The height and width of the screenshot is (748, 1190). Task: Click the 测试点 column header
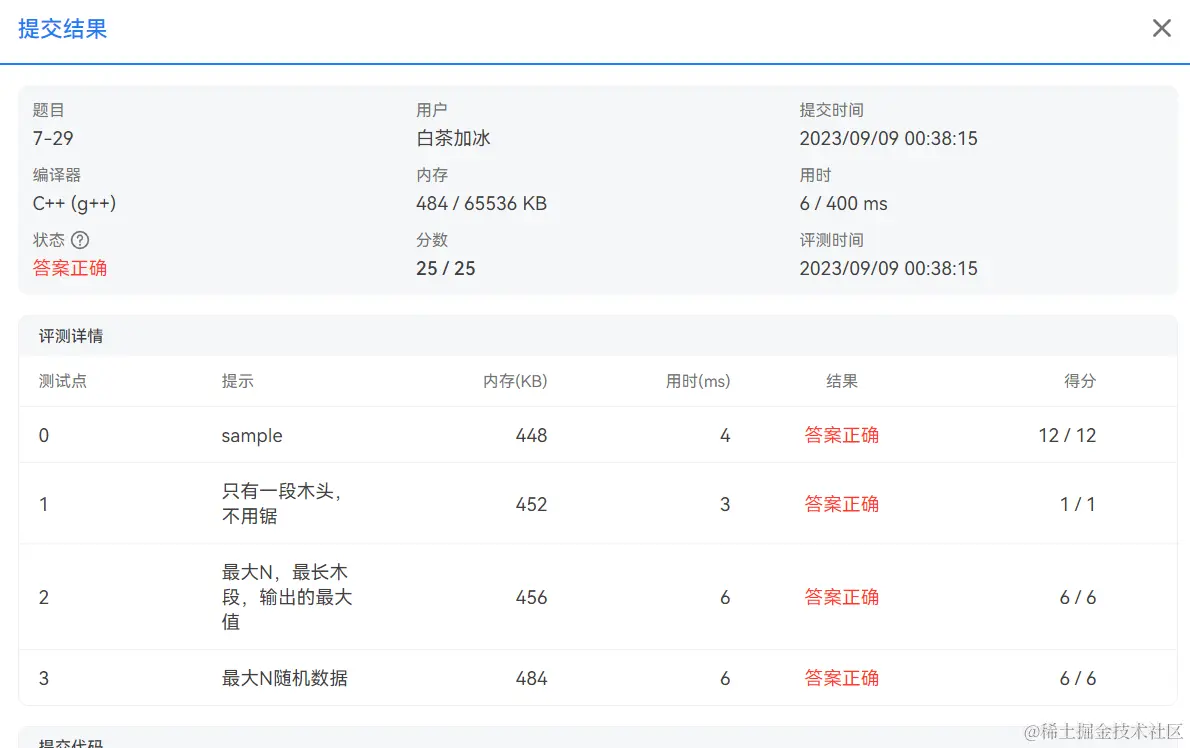[63, 381]
